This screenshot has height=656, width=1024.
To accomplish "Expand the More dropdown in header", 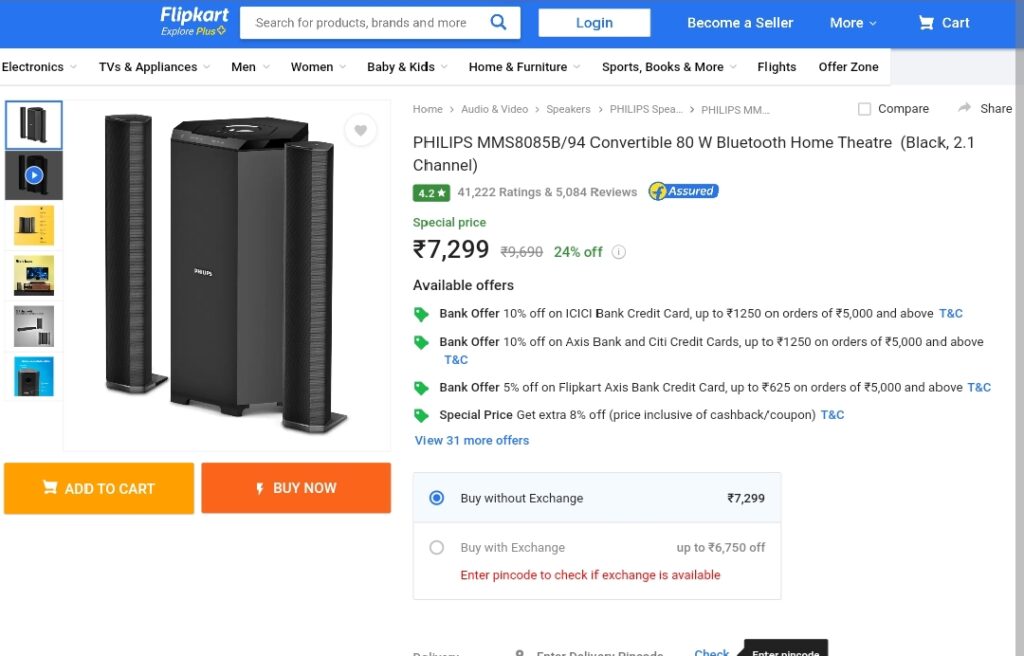I will coord(853,23).
